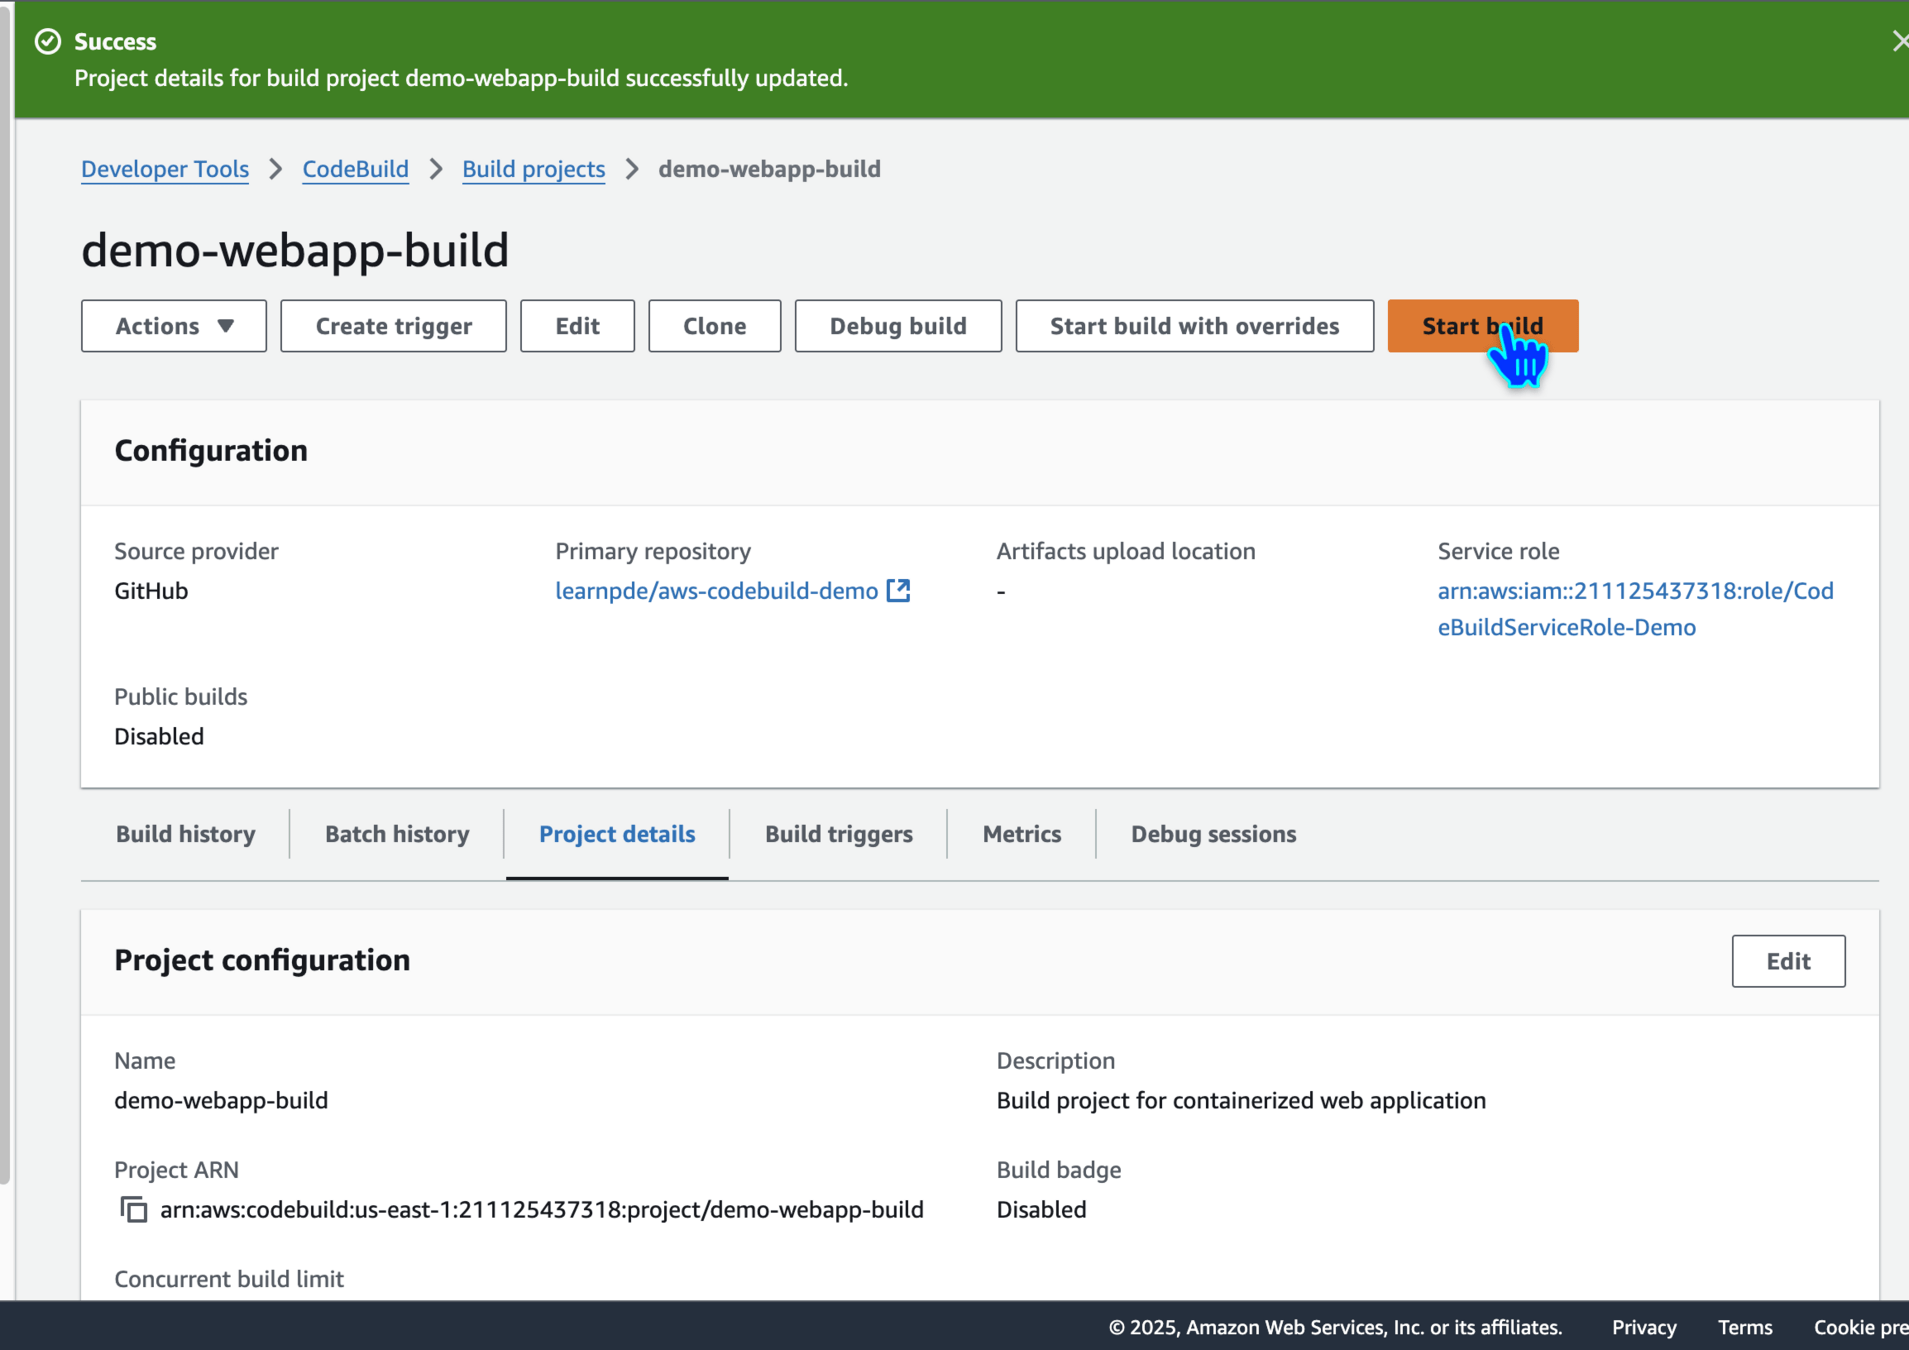This screenshot has height=1350, width=1909.
Task: Go to Developer Tools breadcrumb
Action: pyautogui.click(x=165, y=169)
